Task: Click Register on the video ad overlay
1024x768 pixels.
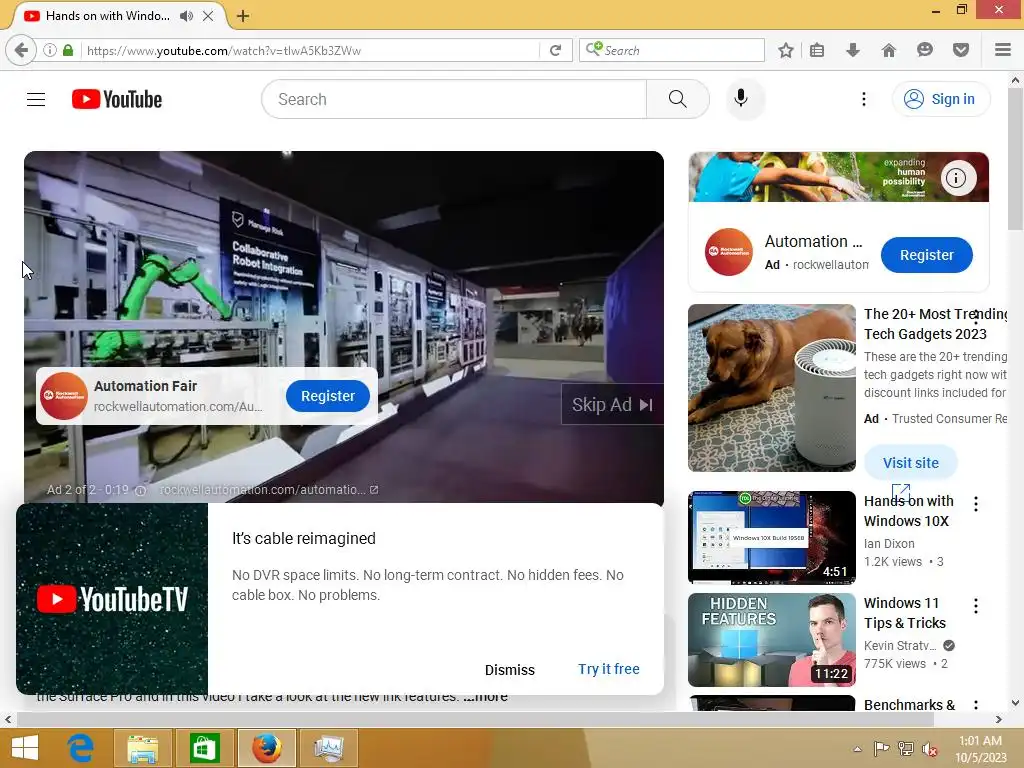Action: pos(328,396)
